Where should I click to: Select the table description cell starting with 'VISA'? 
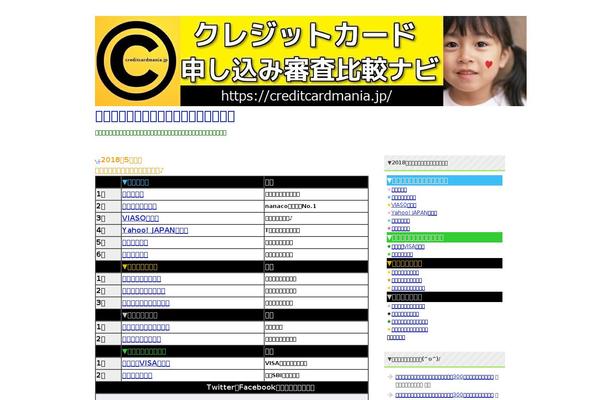pos(316,363)
